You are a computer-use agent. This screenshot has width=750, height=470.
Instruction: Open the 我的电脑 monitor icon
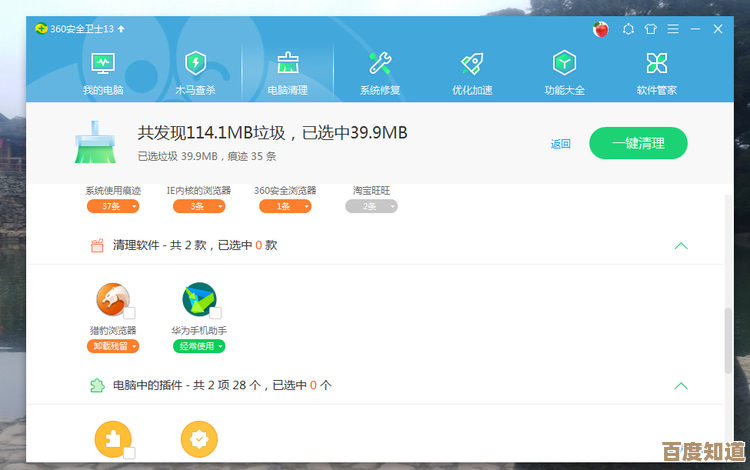[x=102, y=64]
